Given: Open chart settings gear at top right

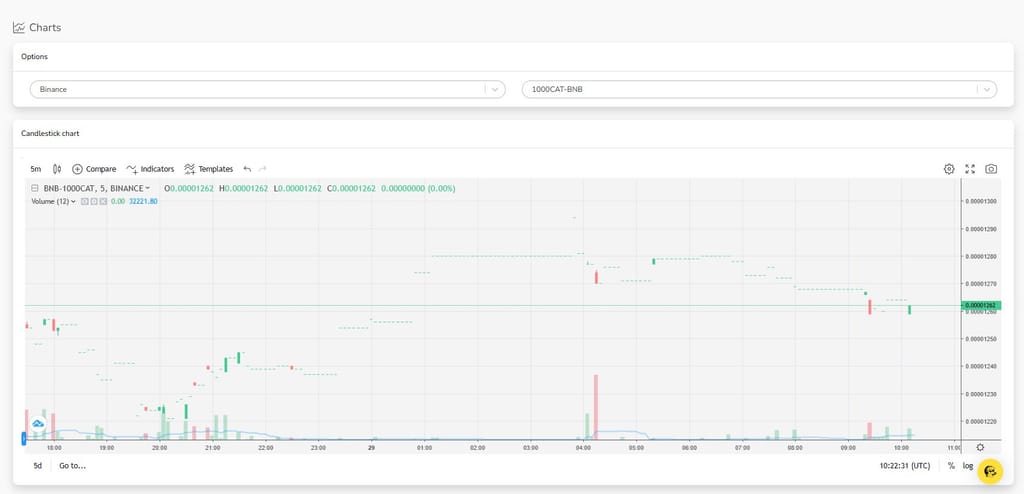Looking at the screenshot, I should click(x=949, y=169).
